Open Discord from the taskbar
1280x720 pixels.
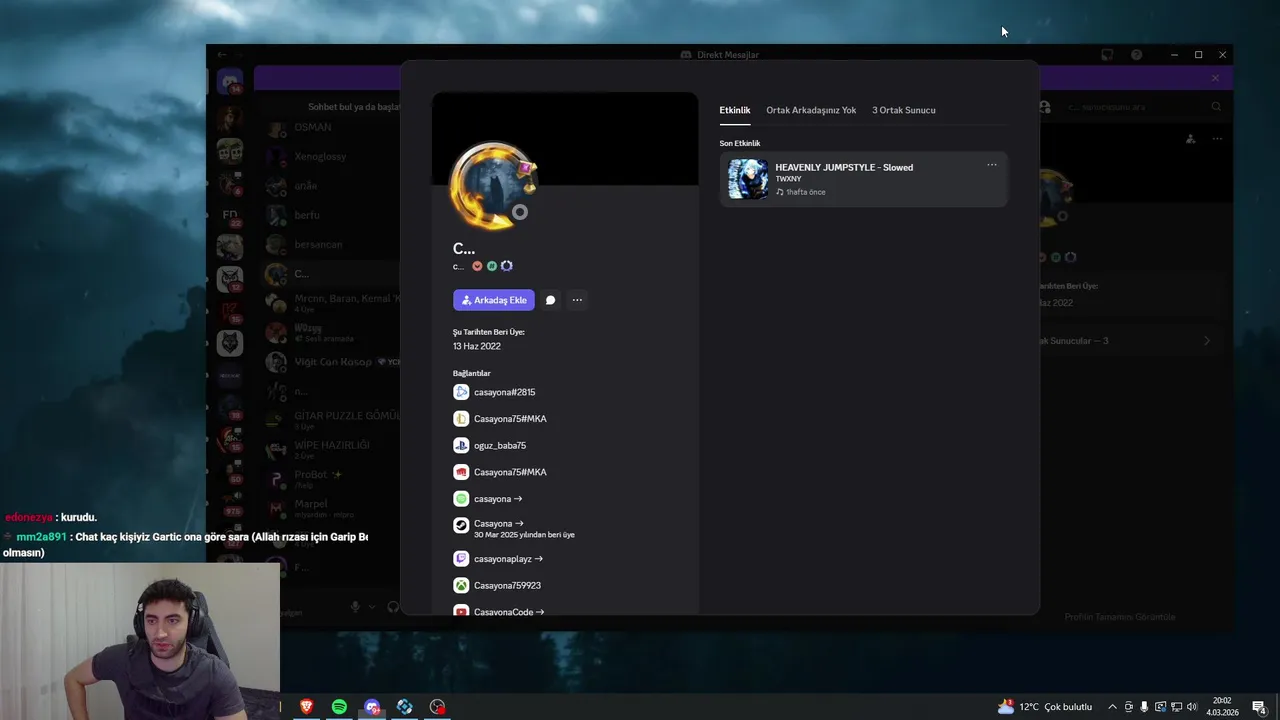[x=372, y=707]
